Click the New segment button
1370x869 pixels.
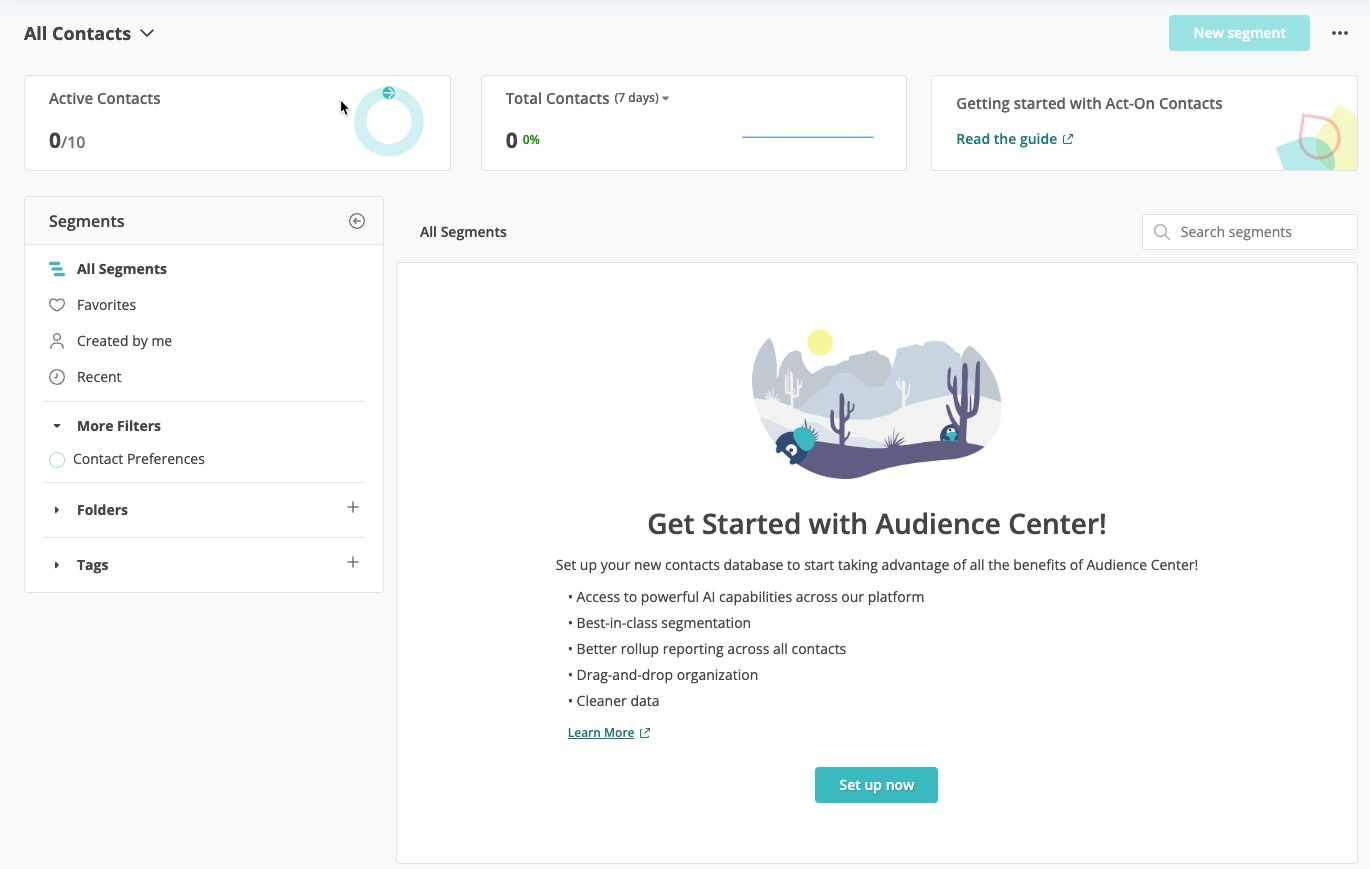tap(1239, 33)
